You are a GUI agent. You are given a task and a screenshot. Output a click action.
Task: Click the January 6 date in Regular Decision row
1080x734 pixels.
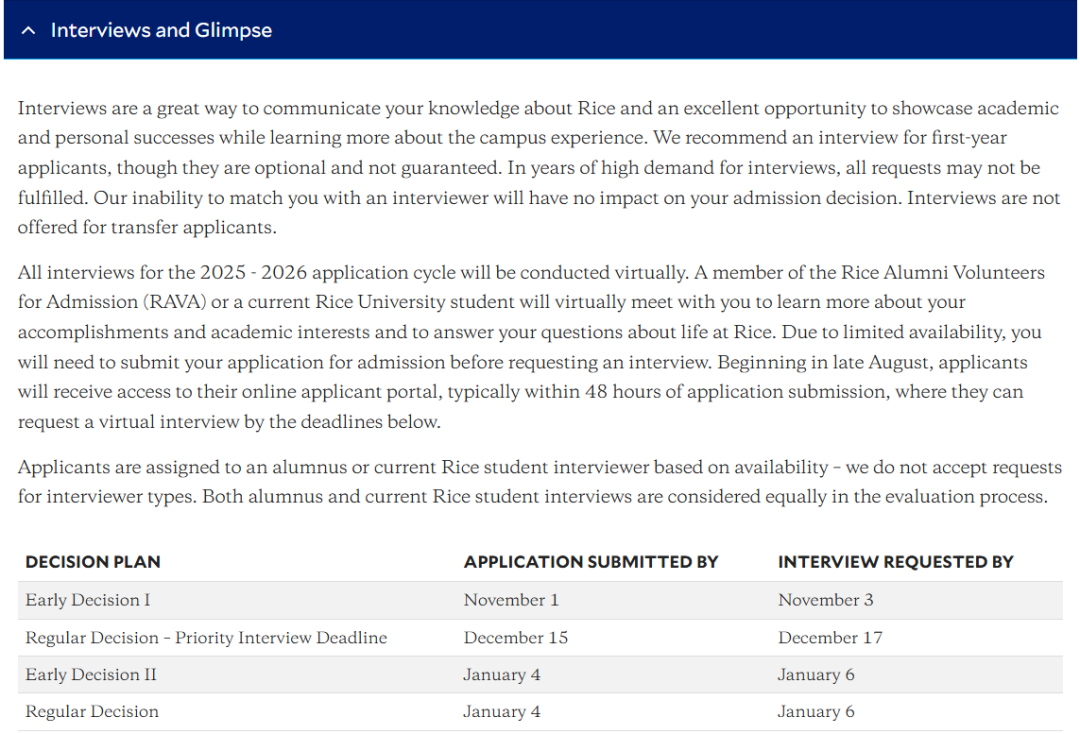tap(817, 712)
